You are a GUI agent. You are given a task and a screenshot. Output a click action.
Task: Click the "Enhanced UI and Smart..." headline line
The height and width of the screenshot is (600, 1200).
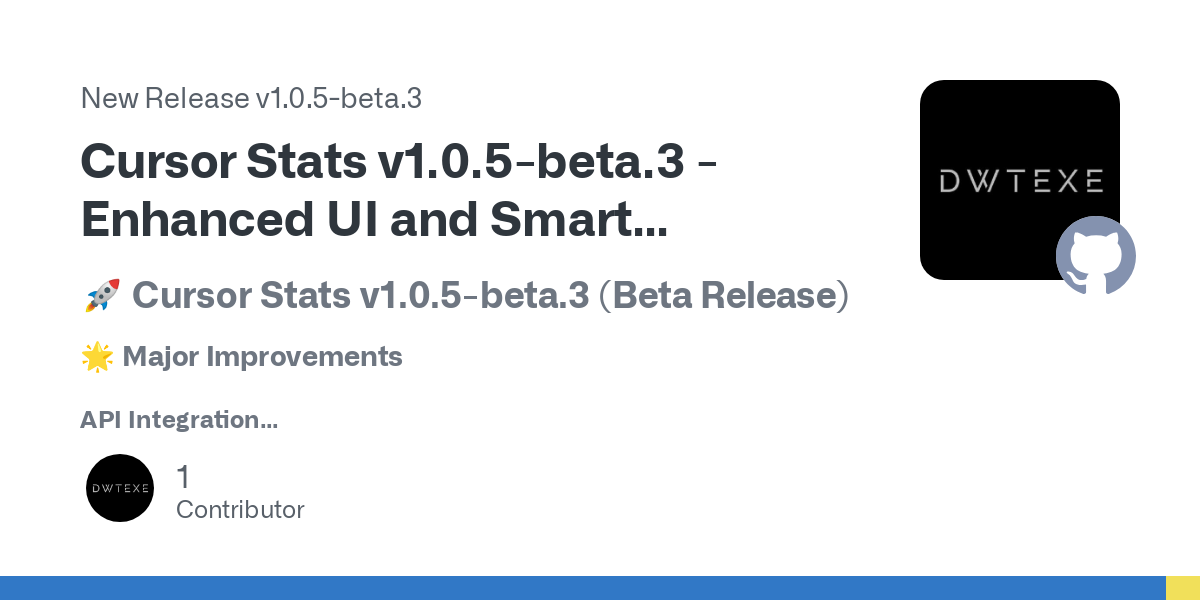[374, 220]
